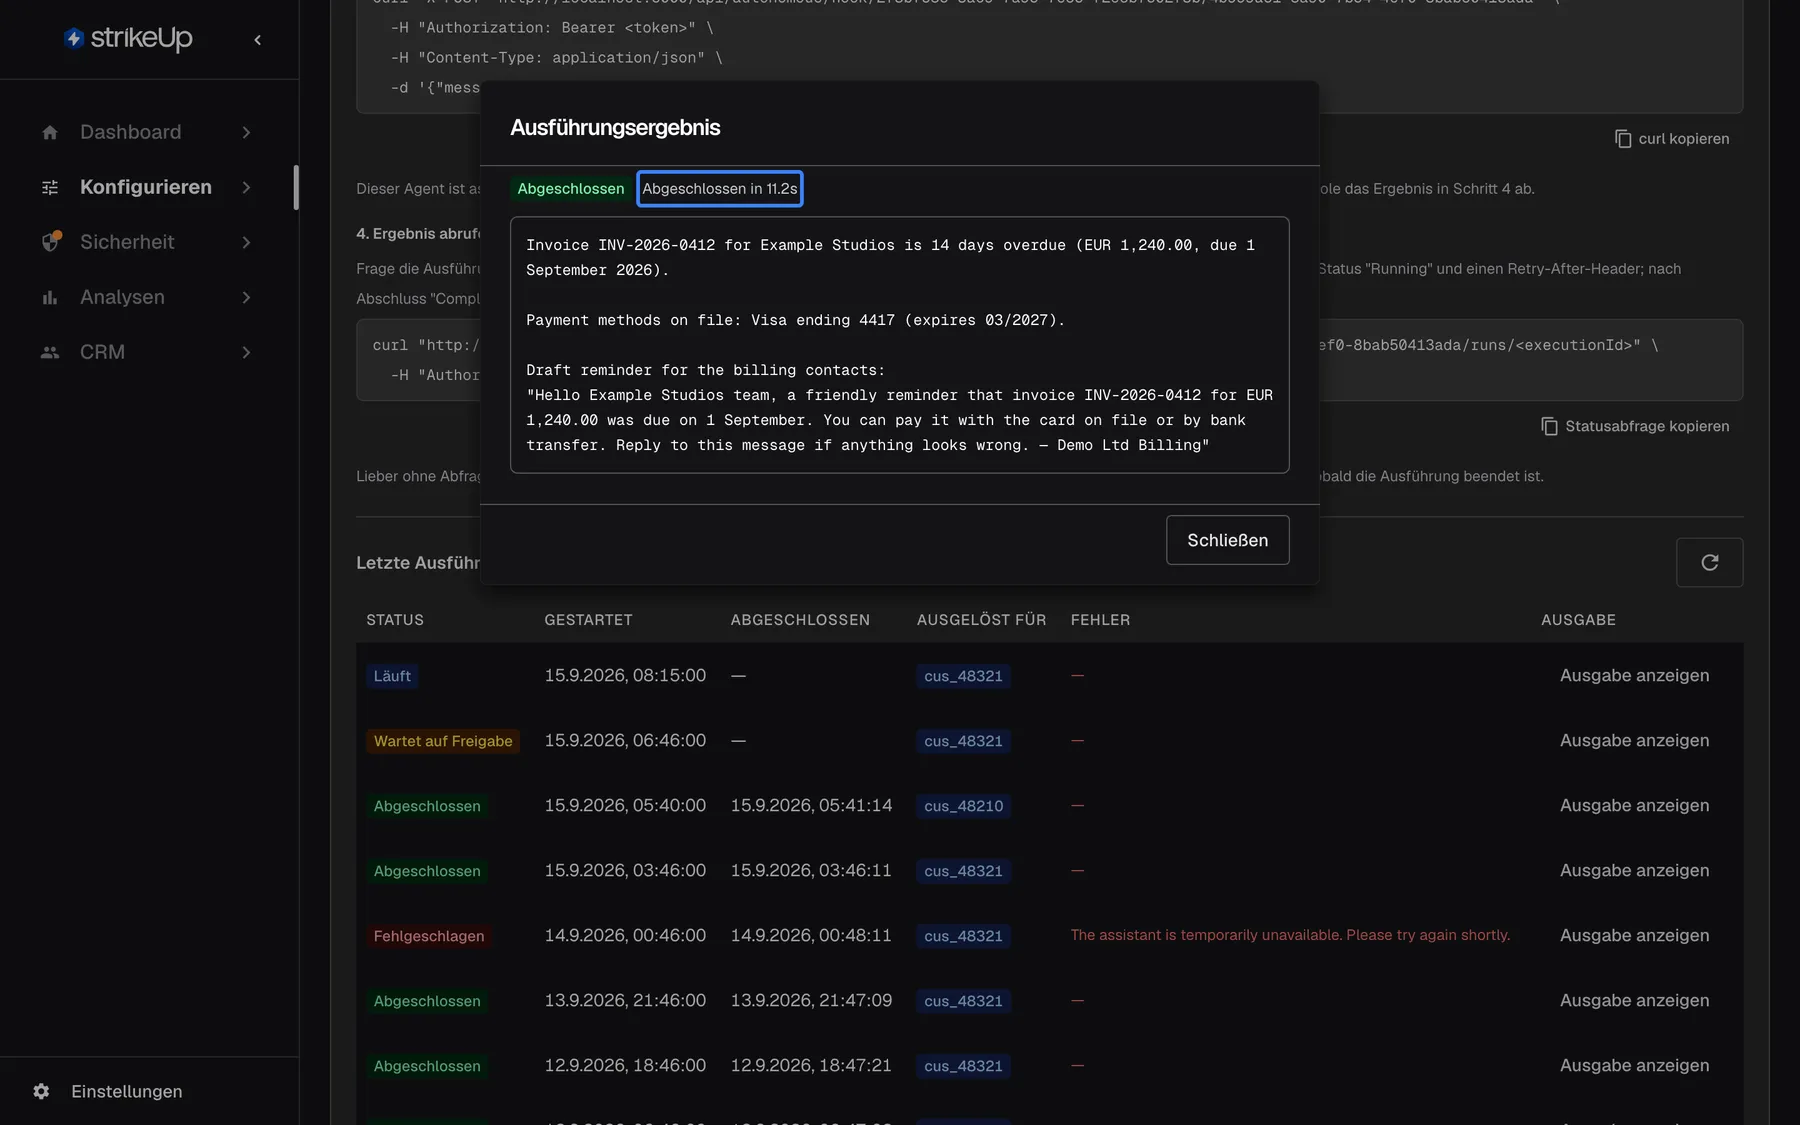The width and height of the screenshot is (1800, 1125).
Task: Expand the Dashboard menu chevron
Action: click(246, 132)
